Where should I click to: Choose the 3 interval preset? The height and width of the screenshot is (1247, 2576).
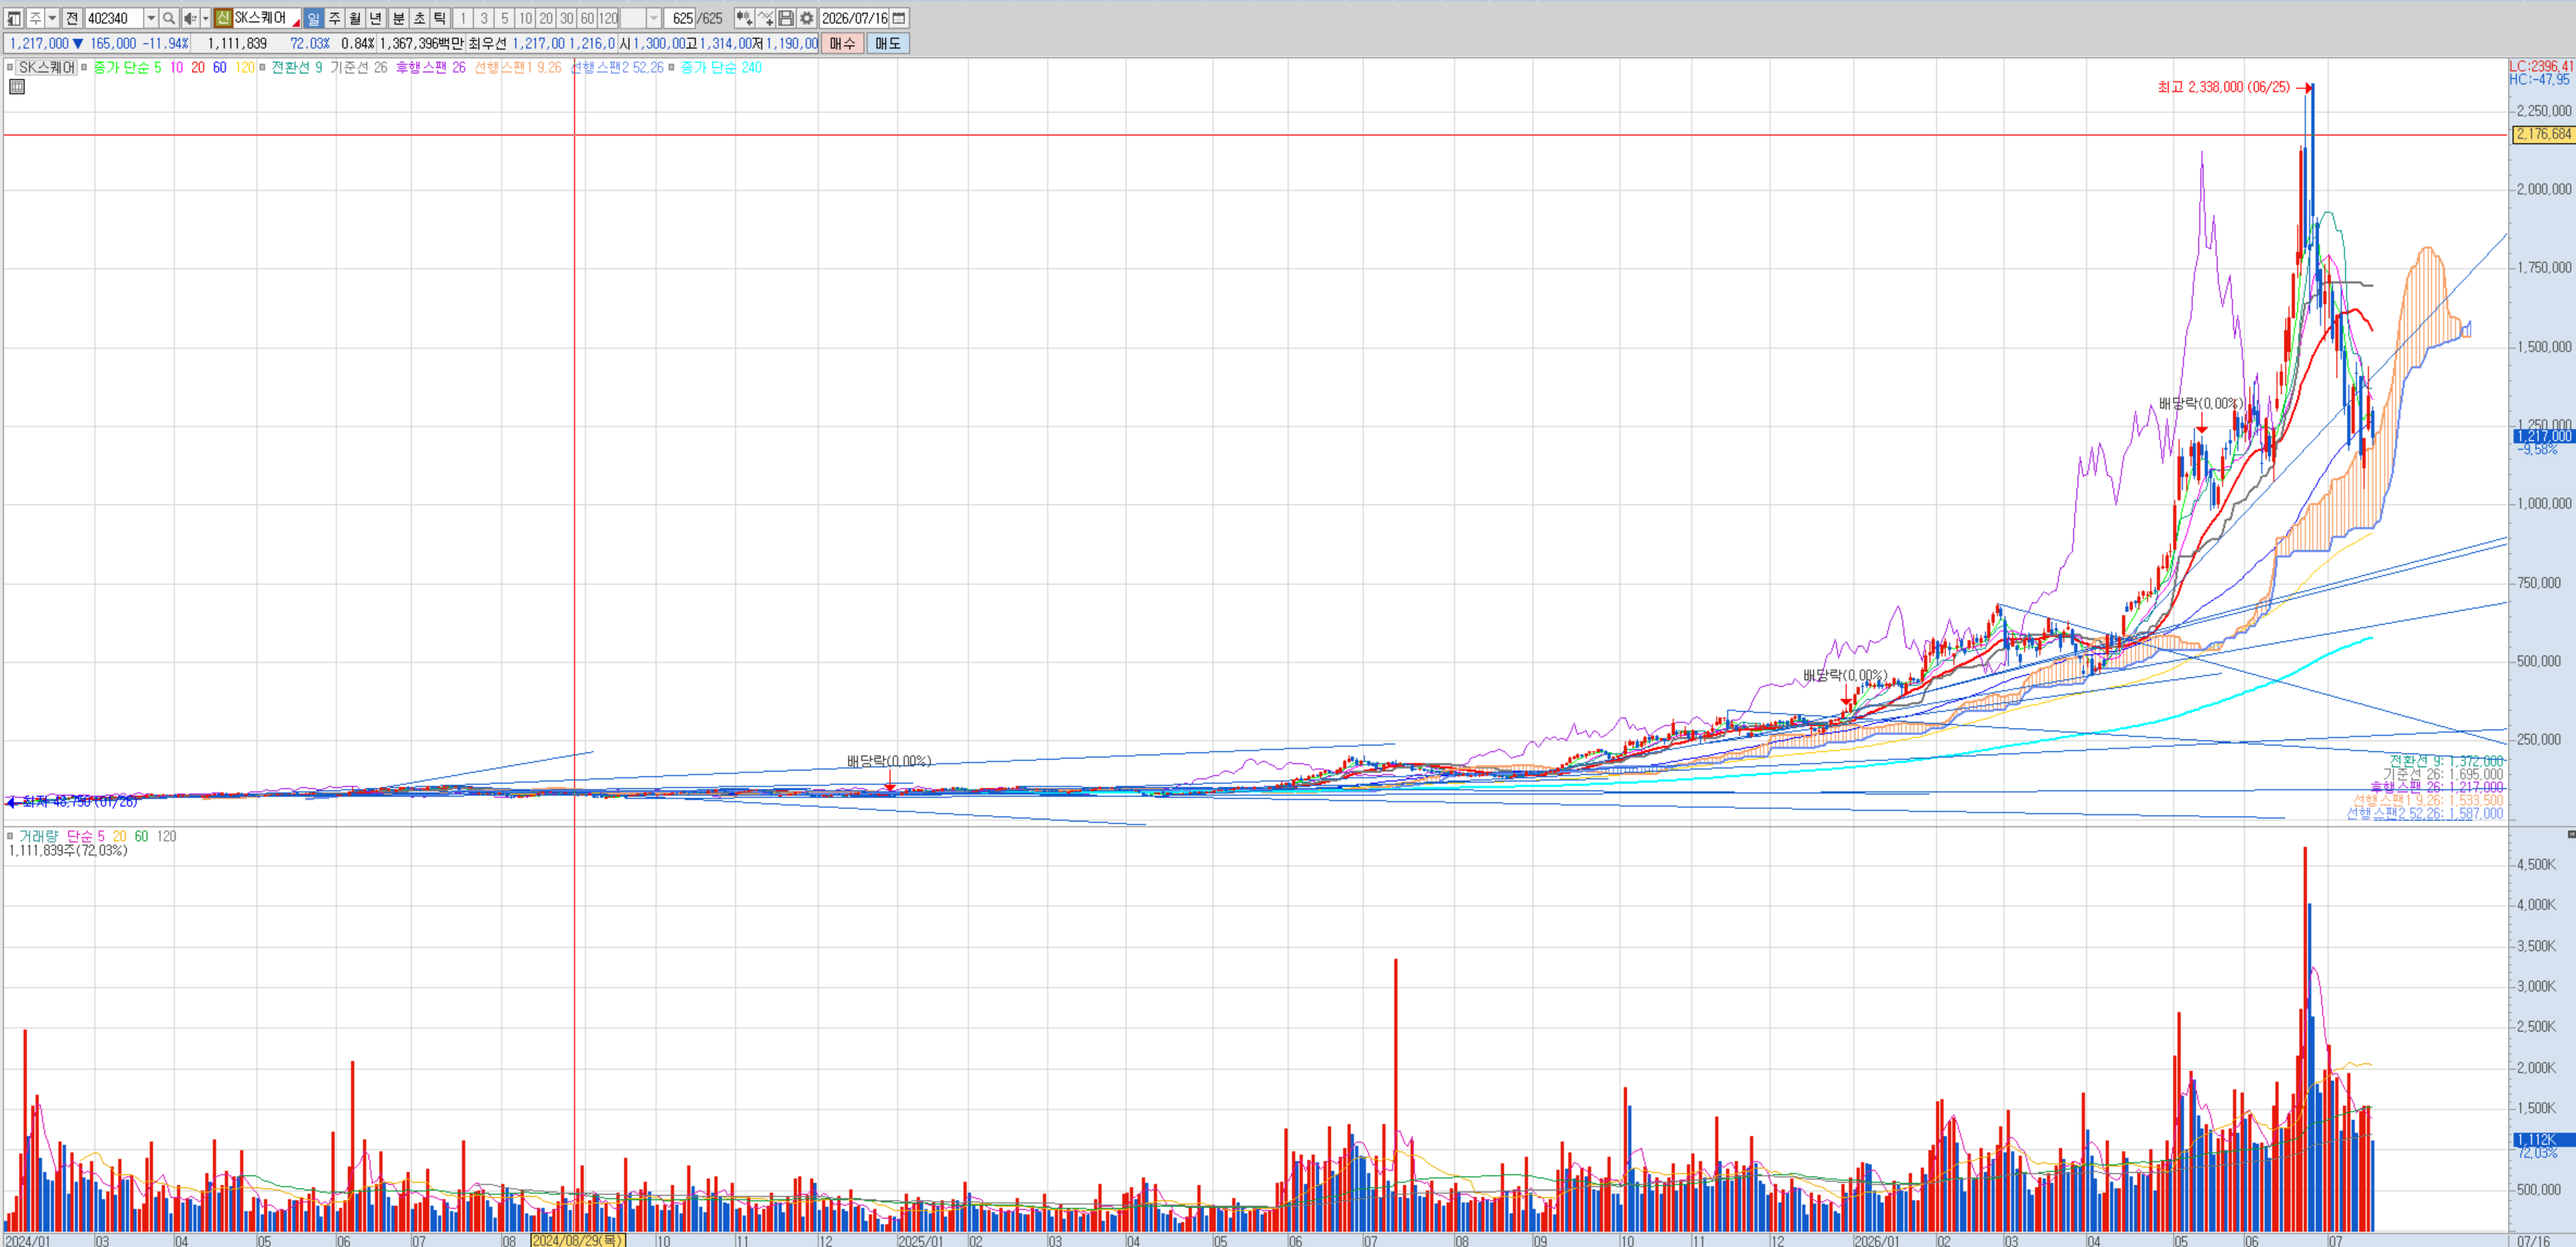(x=484, y=18)
